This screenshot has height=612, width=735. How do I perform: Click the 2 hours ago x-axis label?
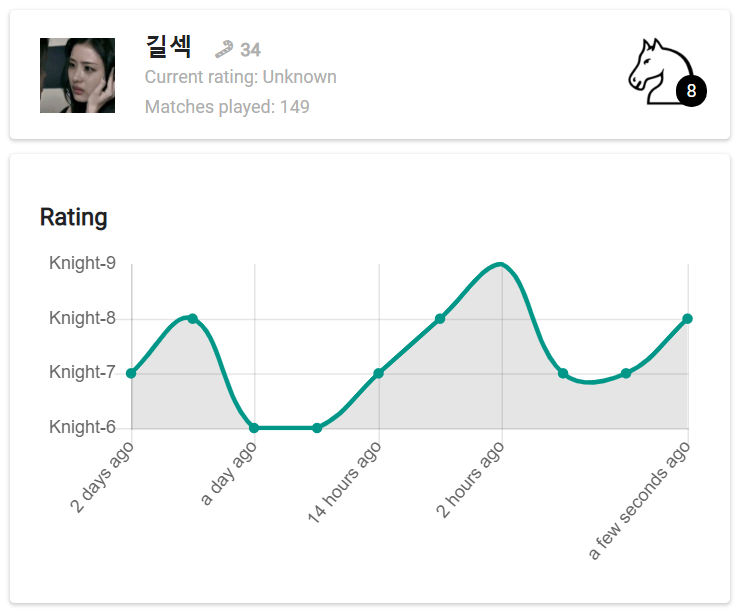[x=471, y=480]
